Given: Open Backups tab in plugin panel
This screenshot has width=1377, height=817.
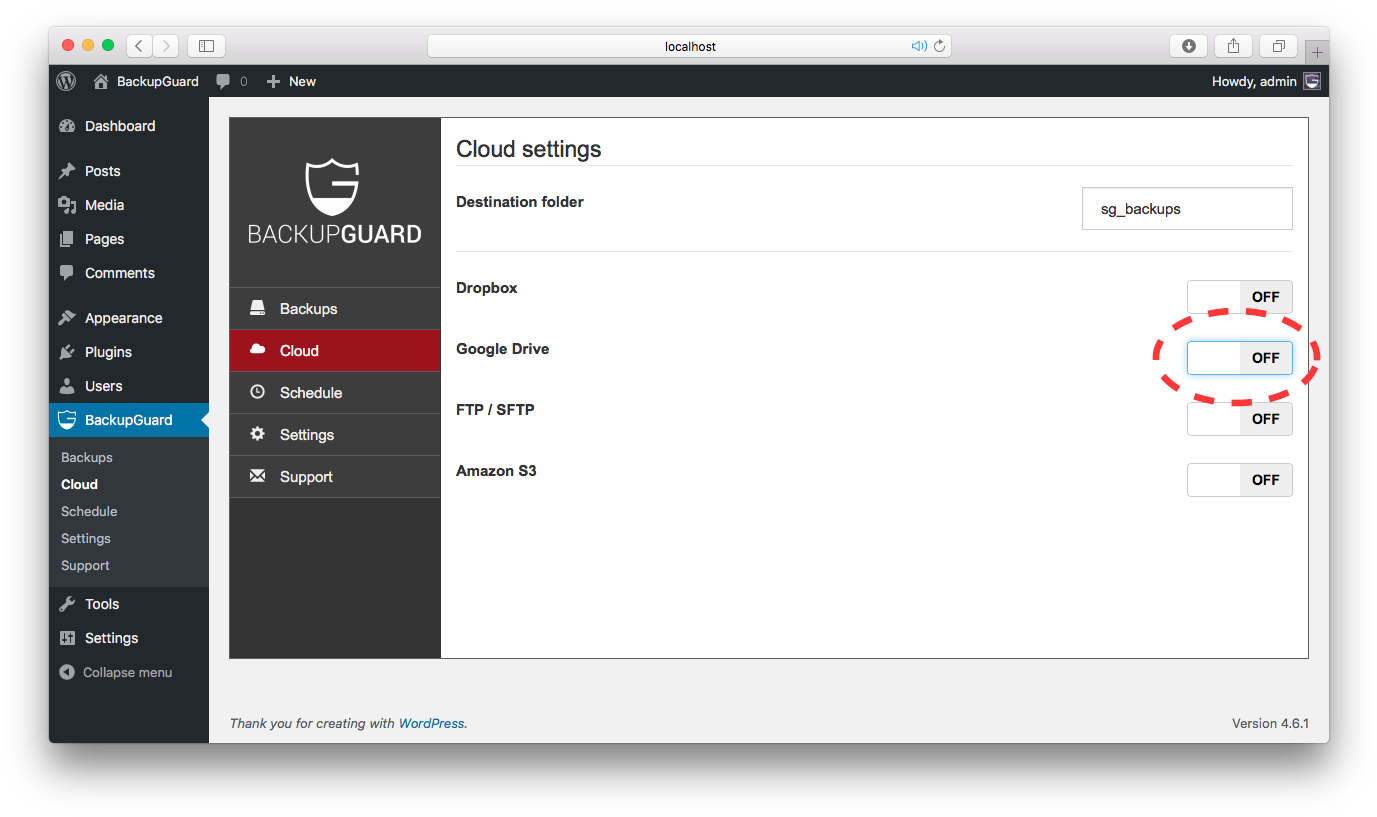Looking at the screenshot, I should 335,309.
